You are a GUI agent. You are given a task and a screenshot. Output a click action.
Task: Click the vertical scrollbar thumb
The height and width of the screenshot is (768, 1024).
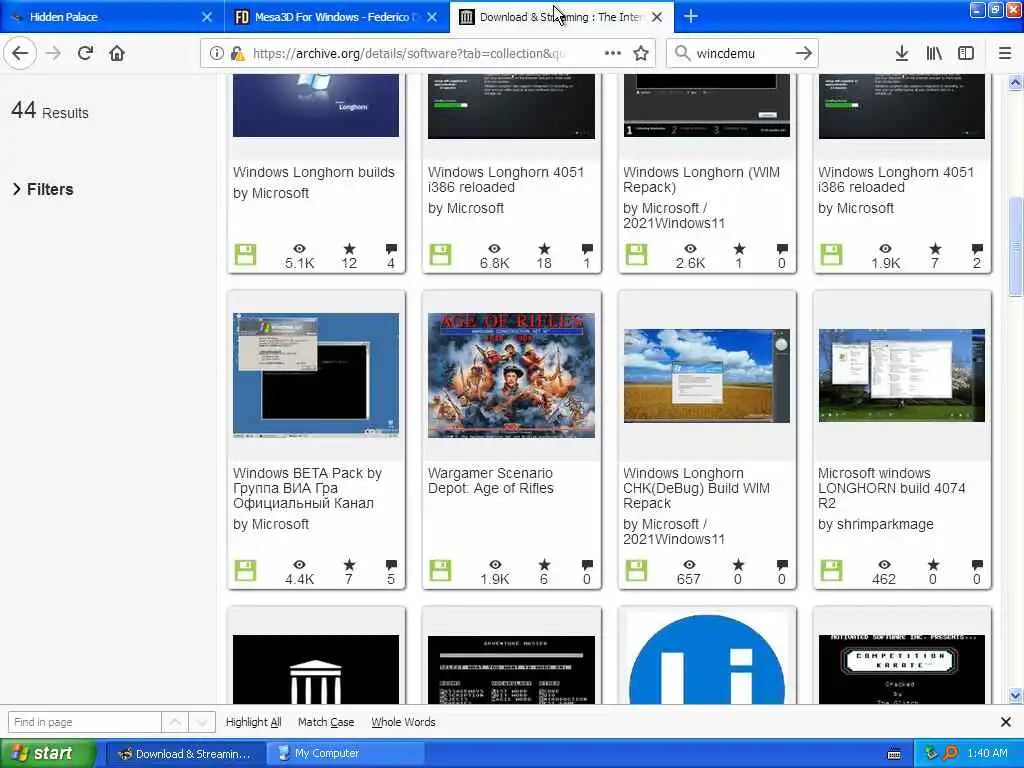coord(1016,246)
